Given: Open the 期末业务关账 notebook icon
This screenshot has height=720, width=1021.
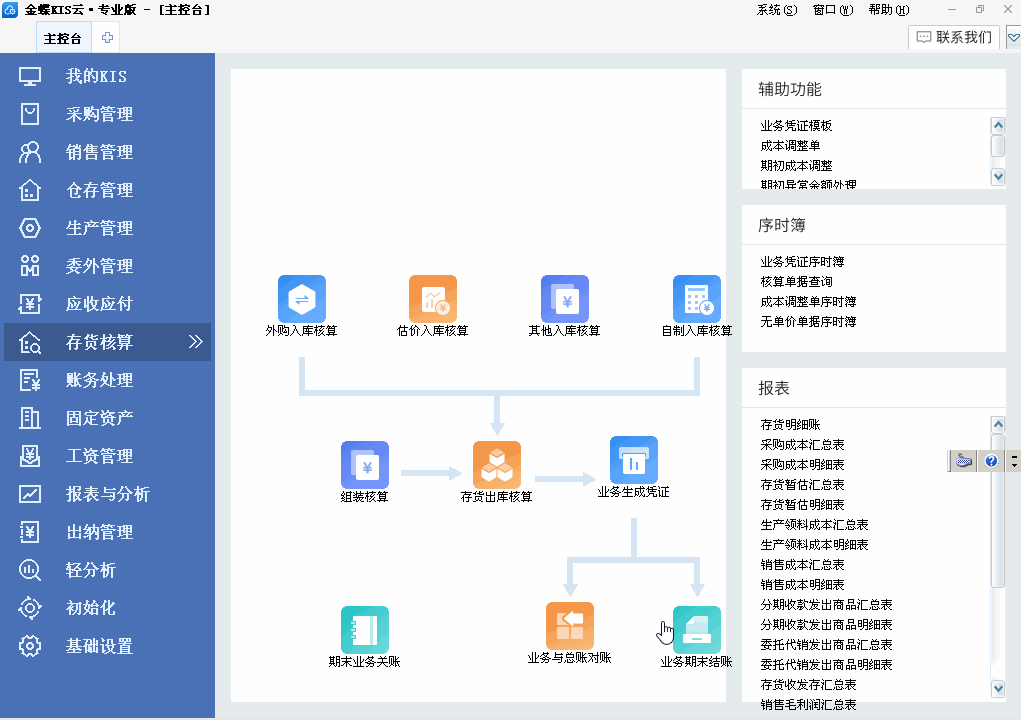Looking at the screenshot, I should coord(365,630).
